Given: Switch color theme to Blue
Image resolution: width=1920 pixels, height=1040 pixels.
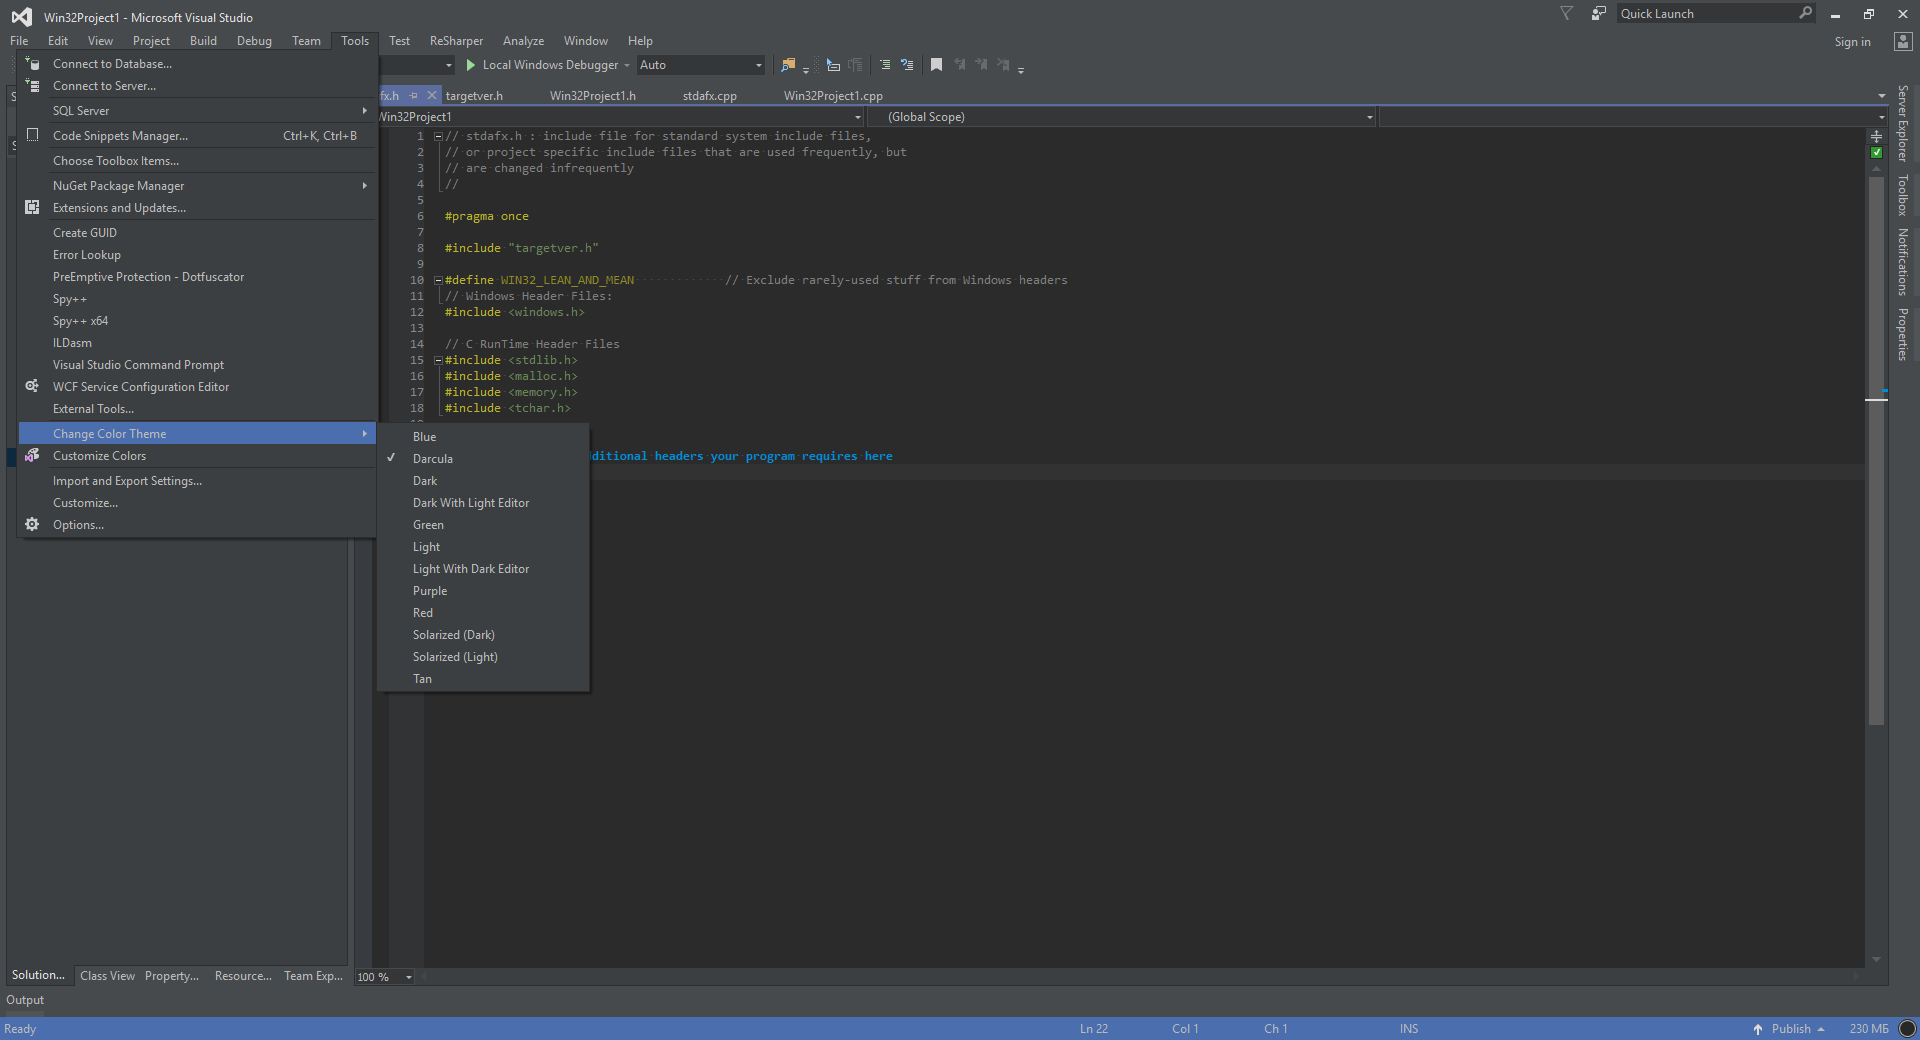Looking at the screenshot, I should 483,437.
